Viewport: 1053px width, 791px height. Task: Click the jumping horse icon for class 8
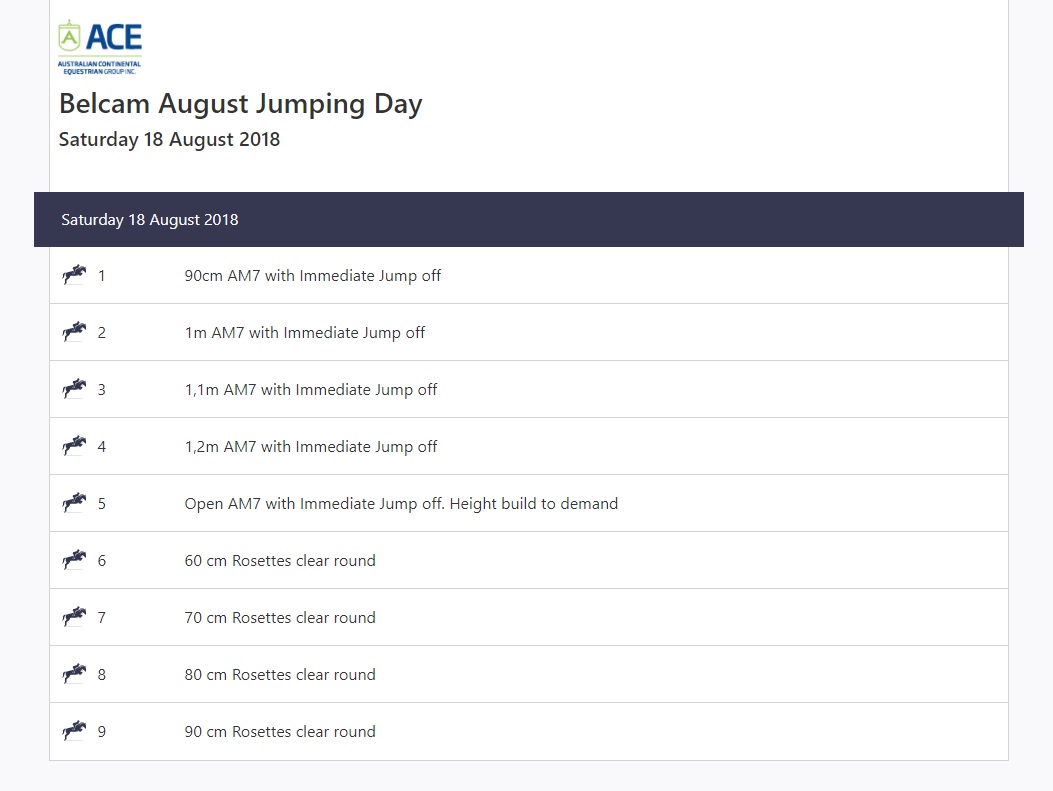(x=75, y=674)
